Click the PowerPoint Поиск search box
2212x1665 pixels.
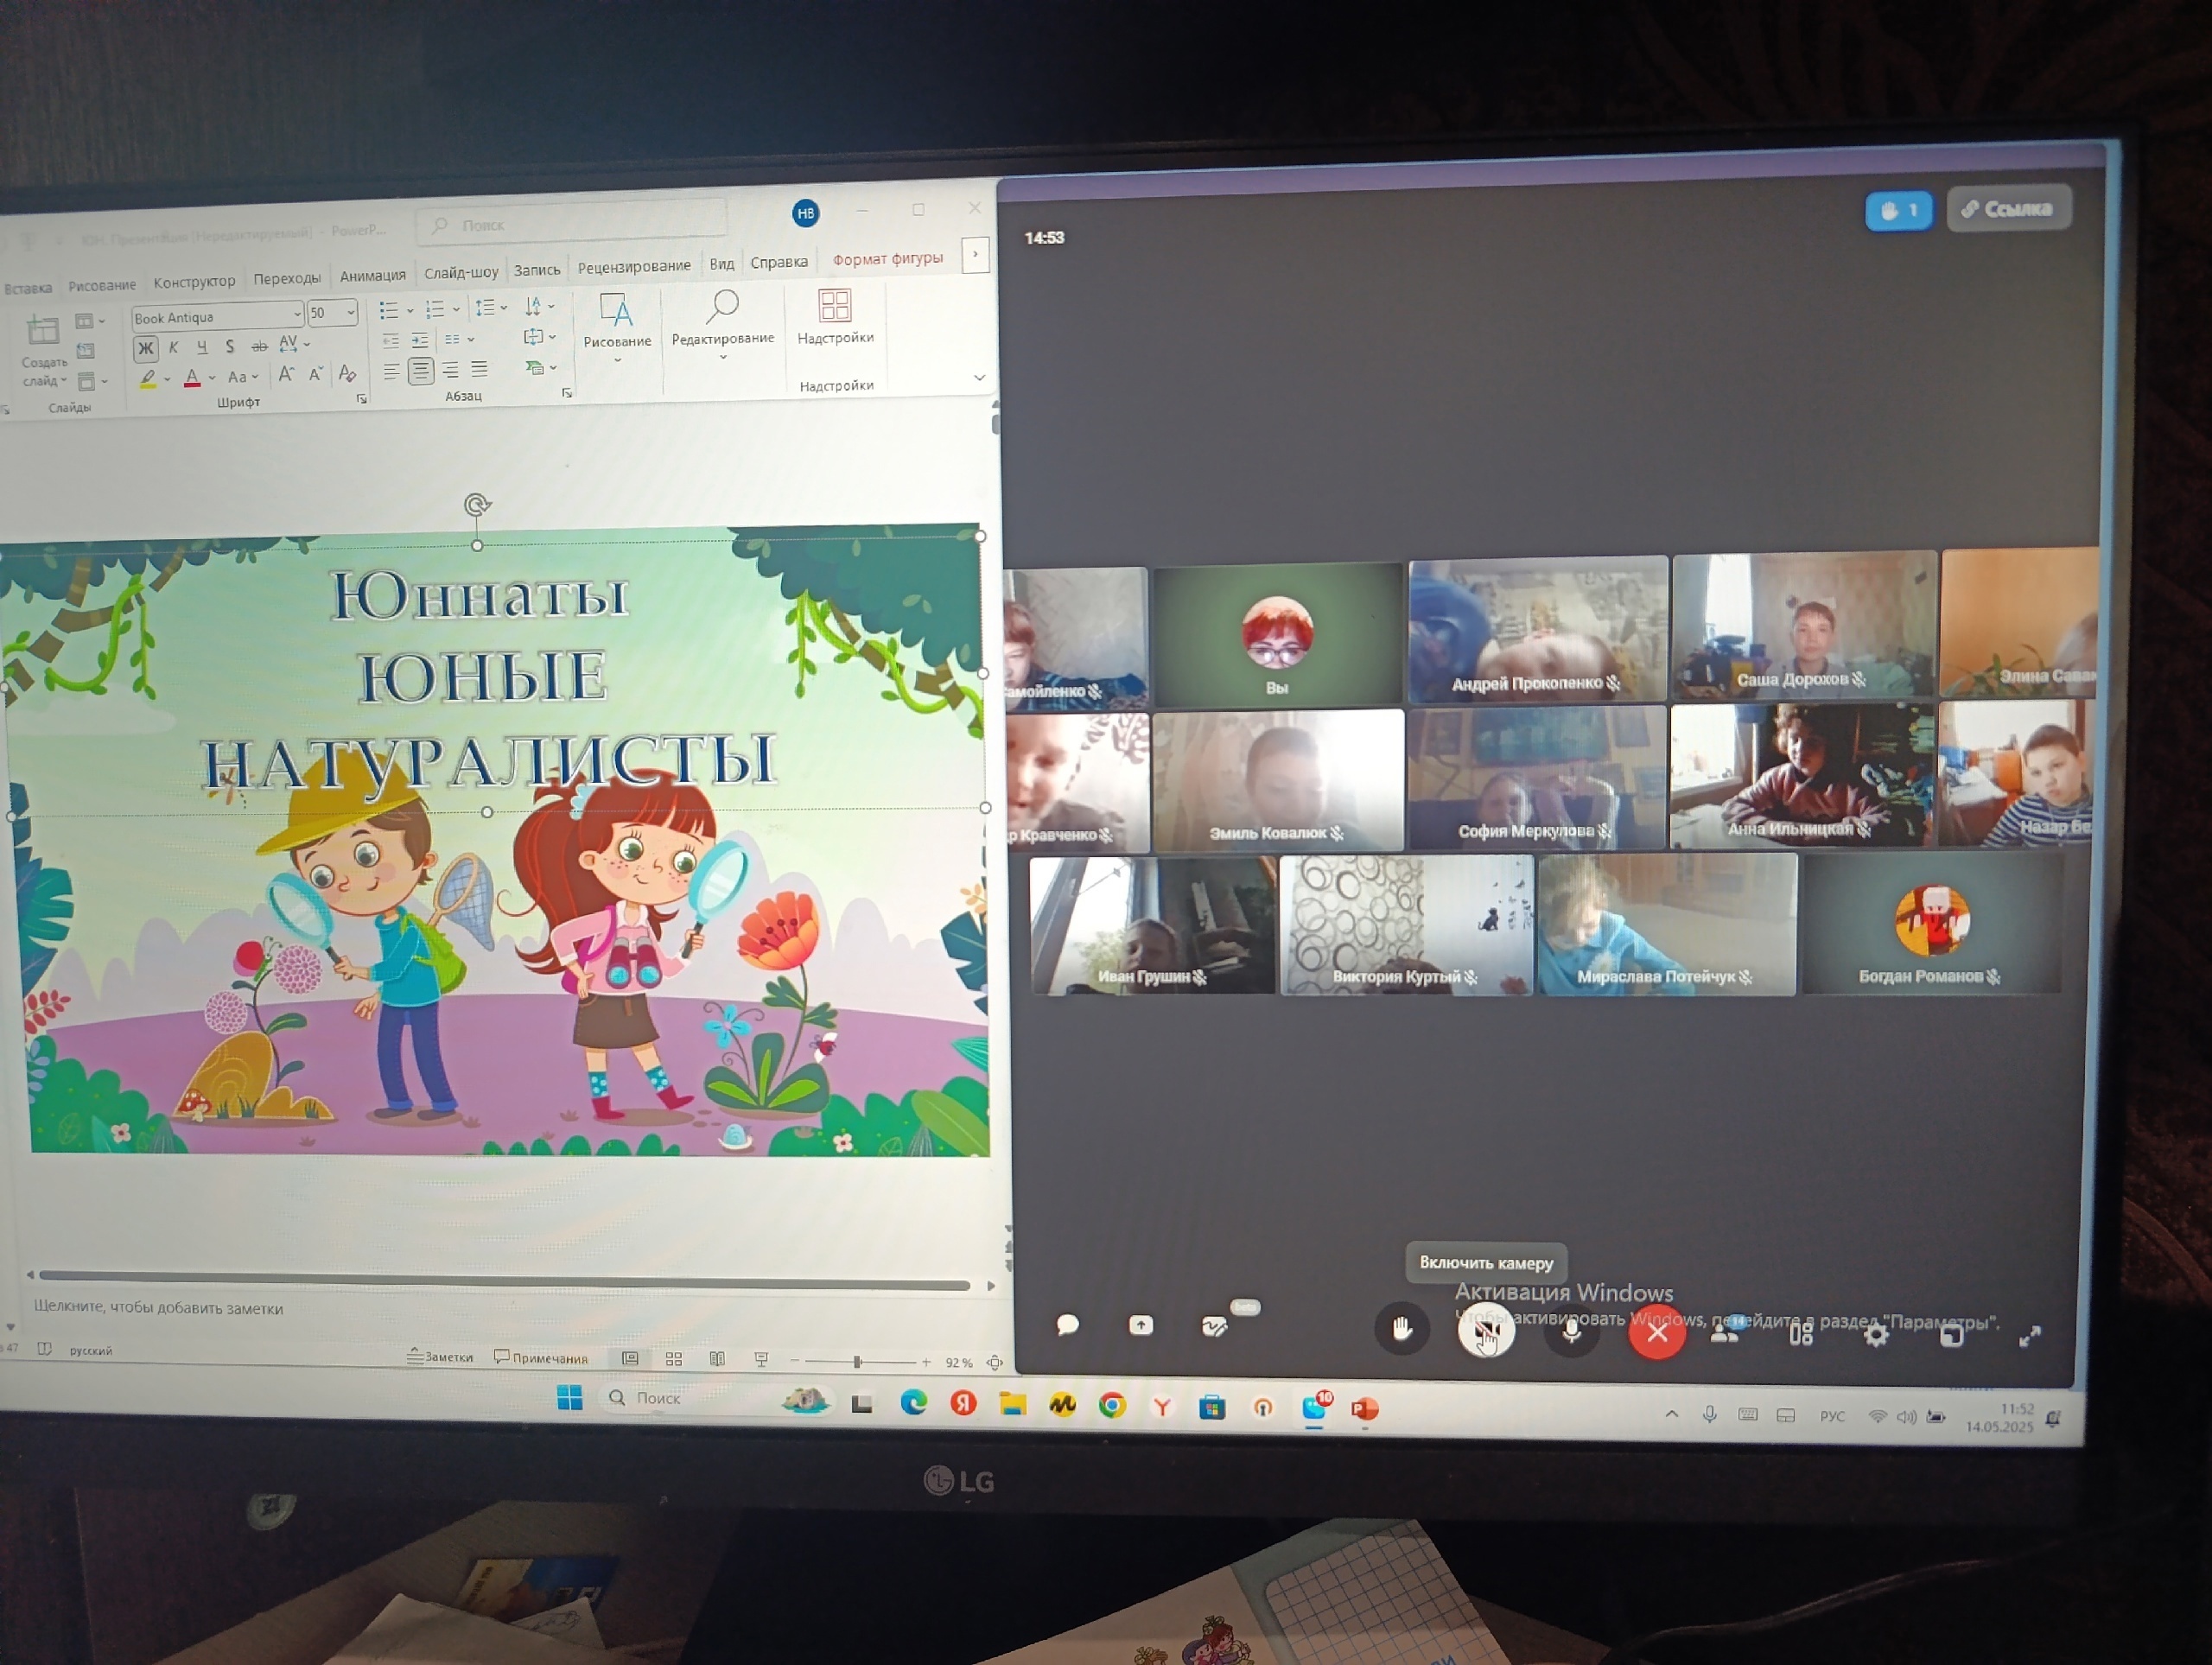coord(572,222)
